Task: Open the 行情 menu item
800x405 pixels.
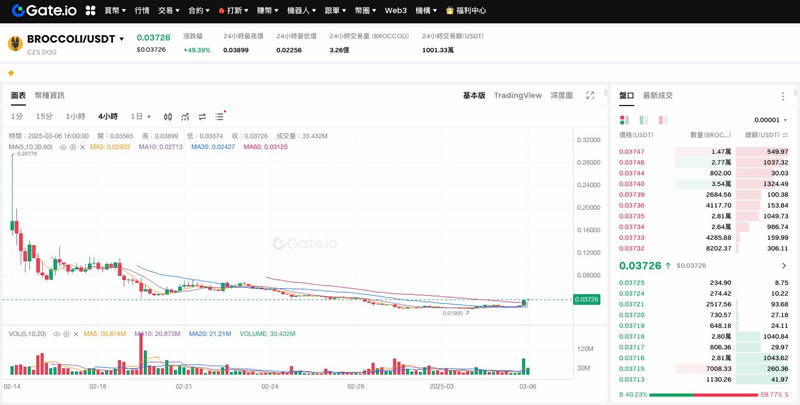Action: (x=142, y=10)
